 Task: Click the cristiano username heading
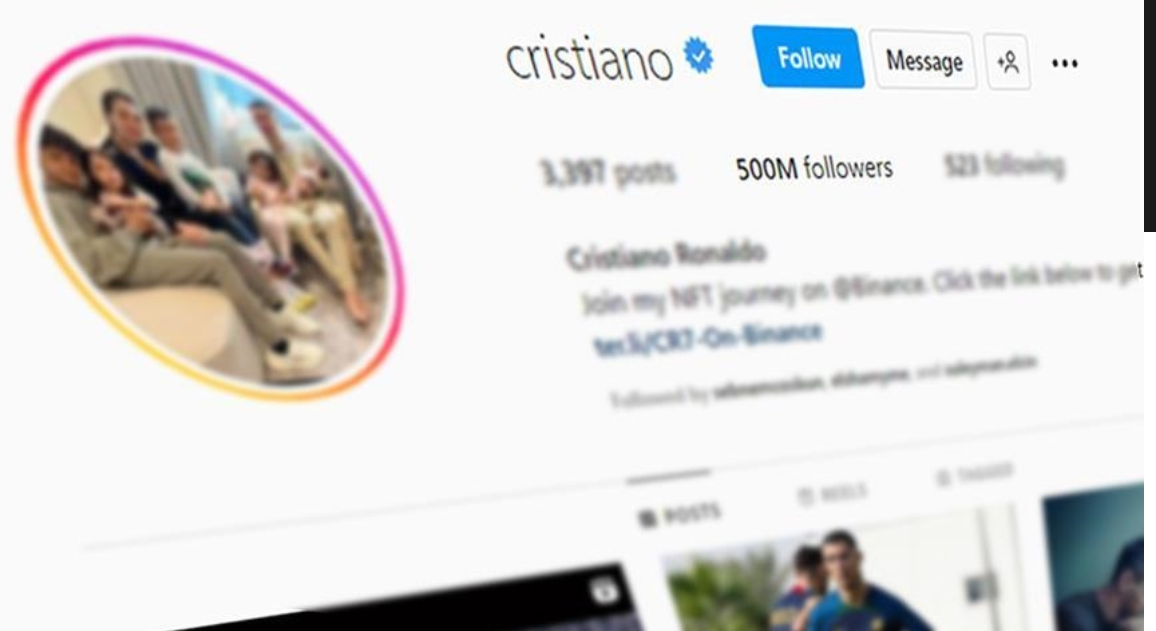tap(589, 57)
